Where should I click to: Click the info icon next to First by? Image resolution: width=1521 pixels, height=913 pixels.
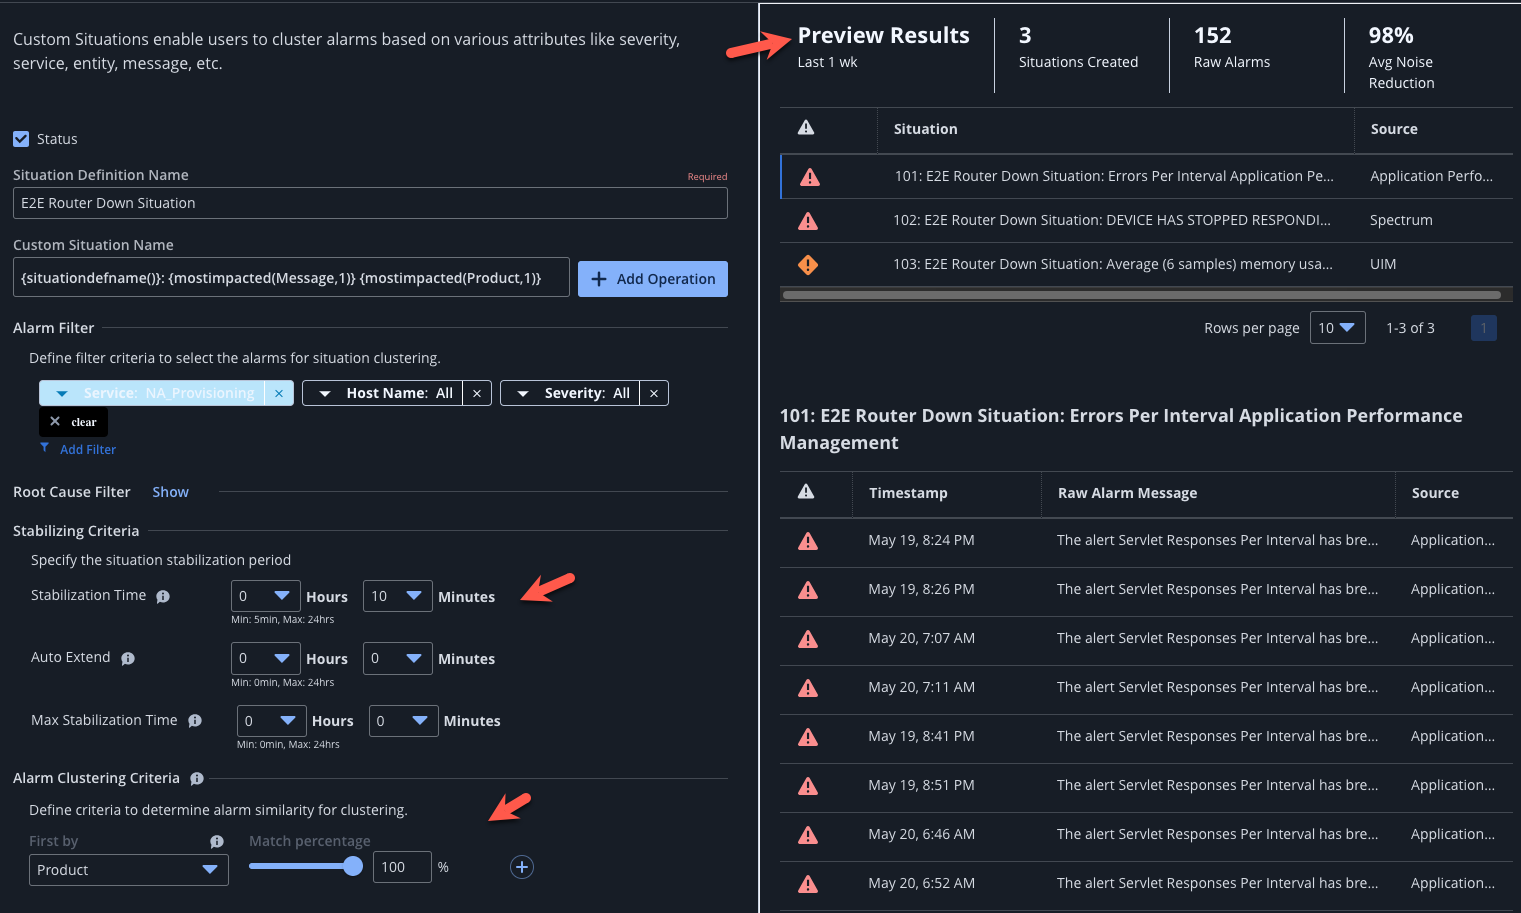click(217, 841)
